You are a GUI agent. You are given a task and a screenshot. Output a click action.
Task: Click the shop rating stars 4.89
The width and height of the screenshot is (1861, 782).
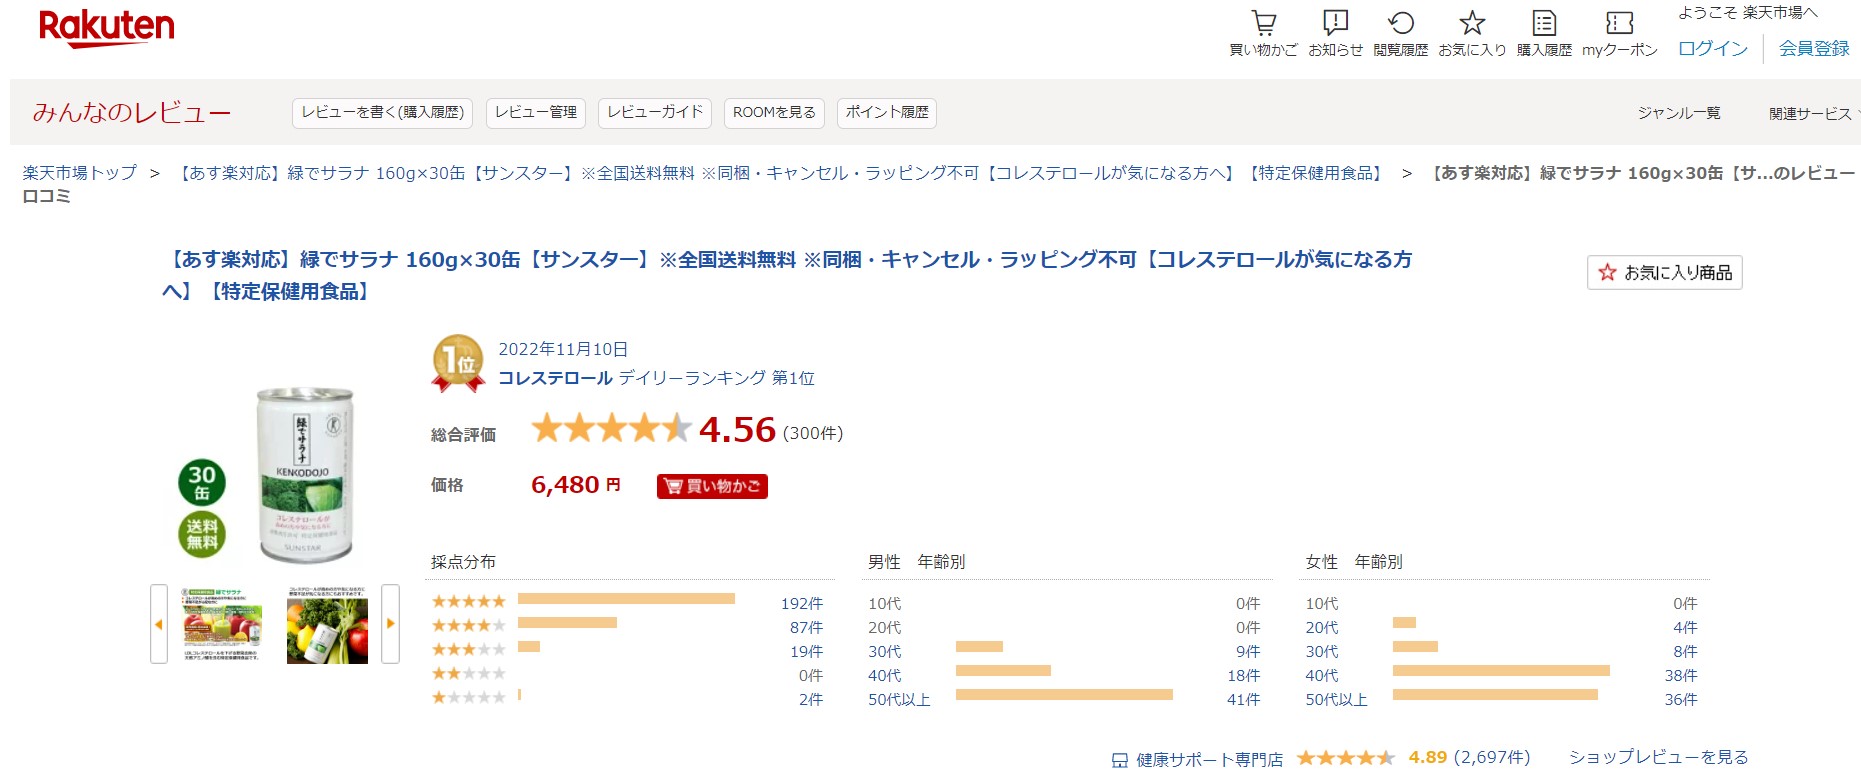click(1346, 758)
